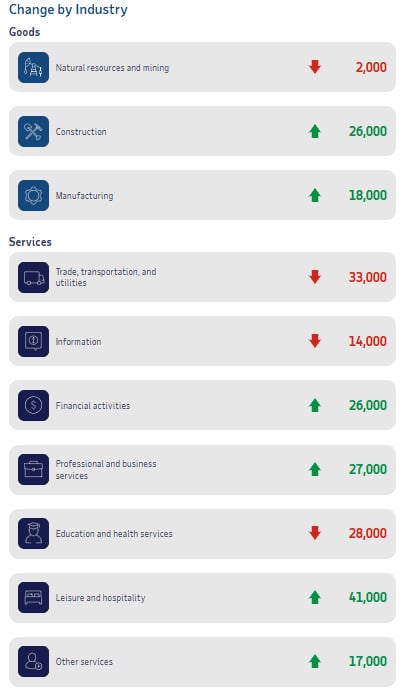
Task: Select the Financial activities dollar icon
Action: point(34,406)
